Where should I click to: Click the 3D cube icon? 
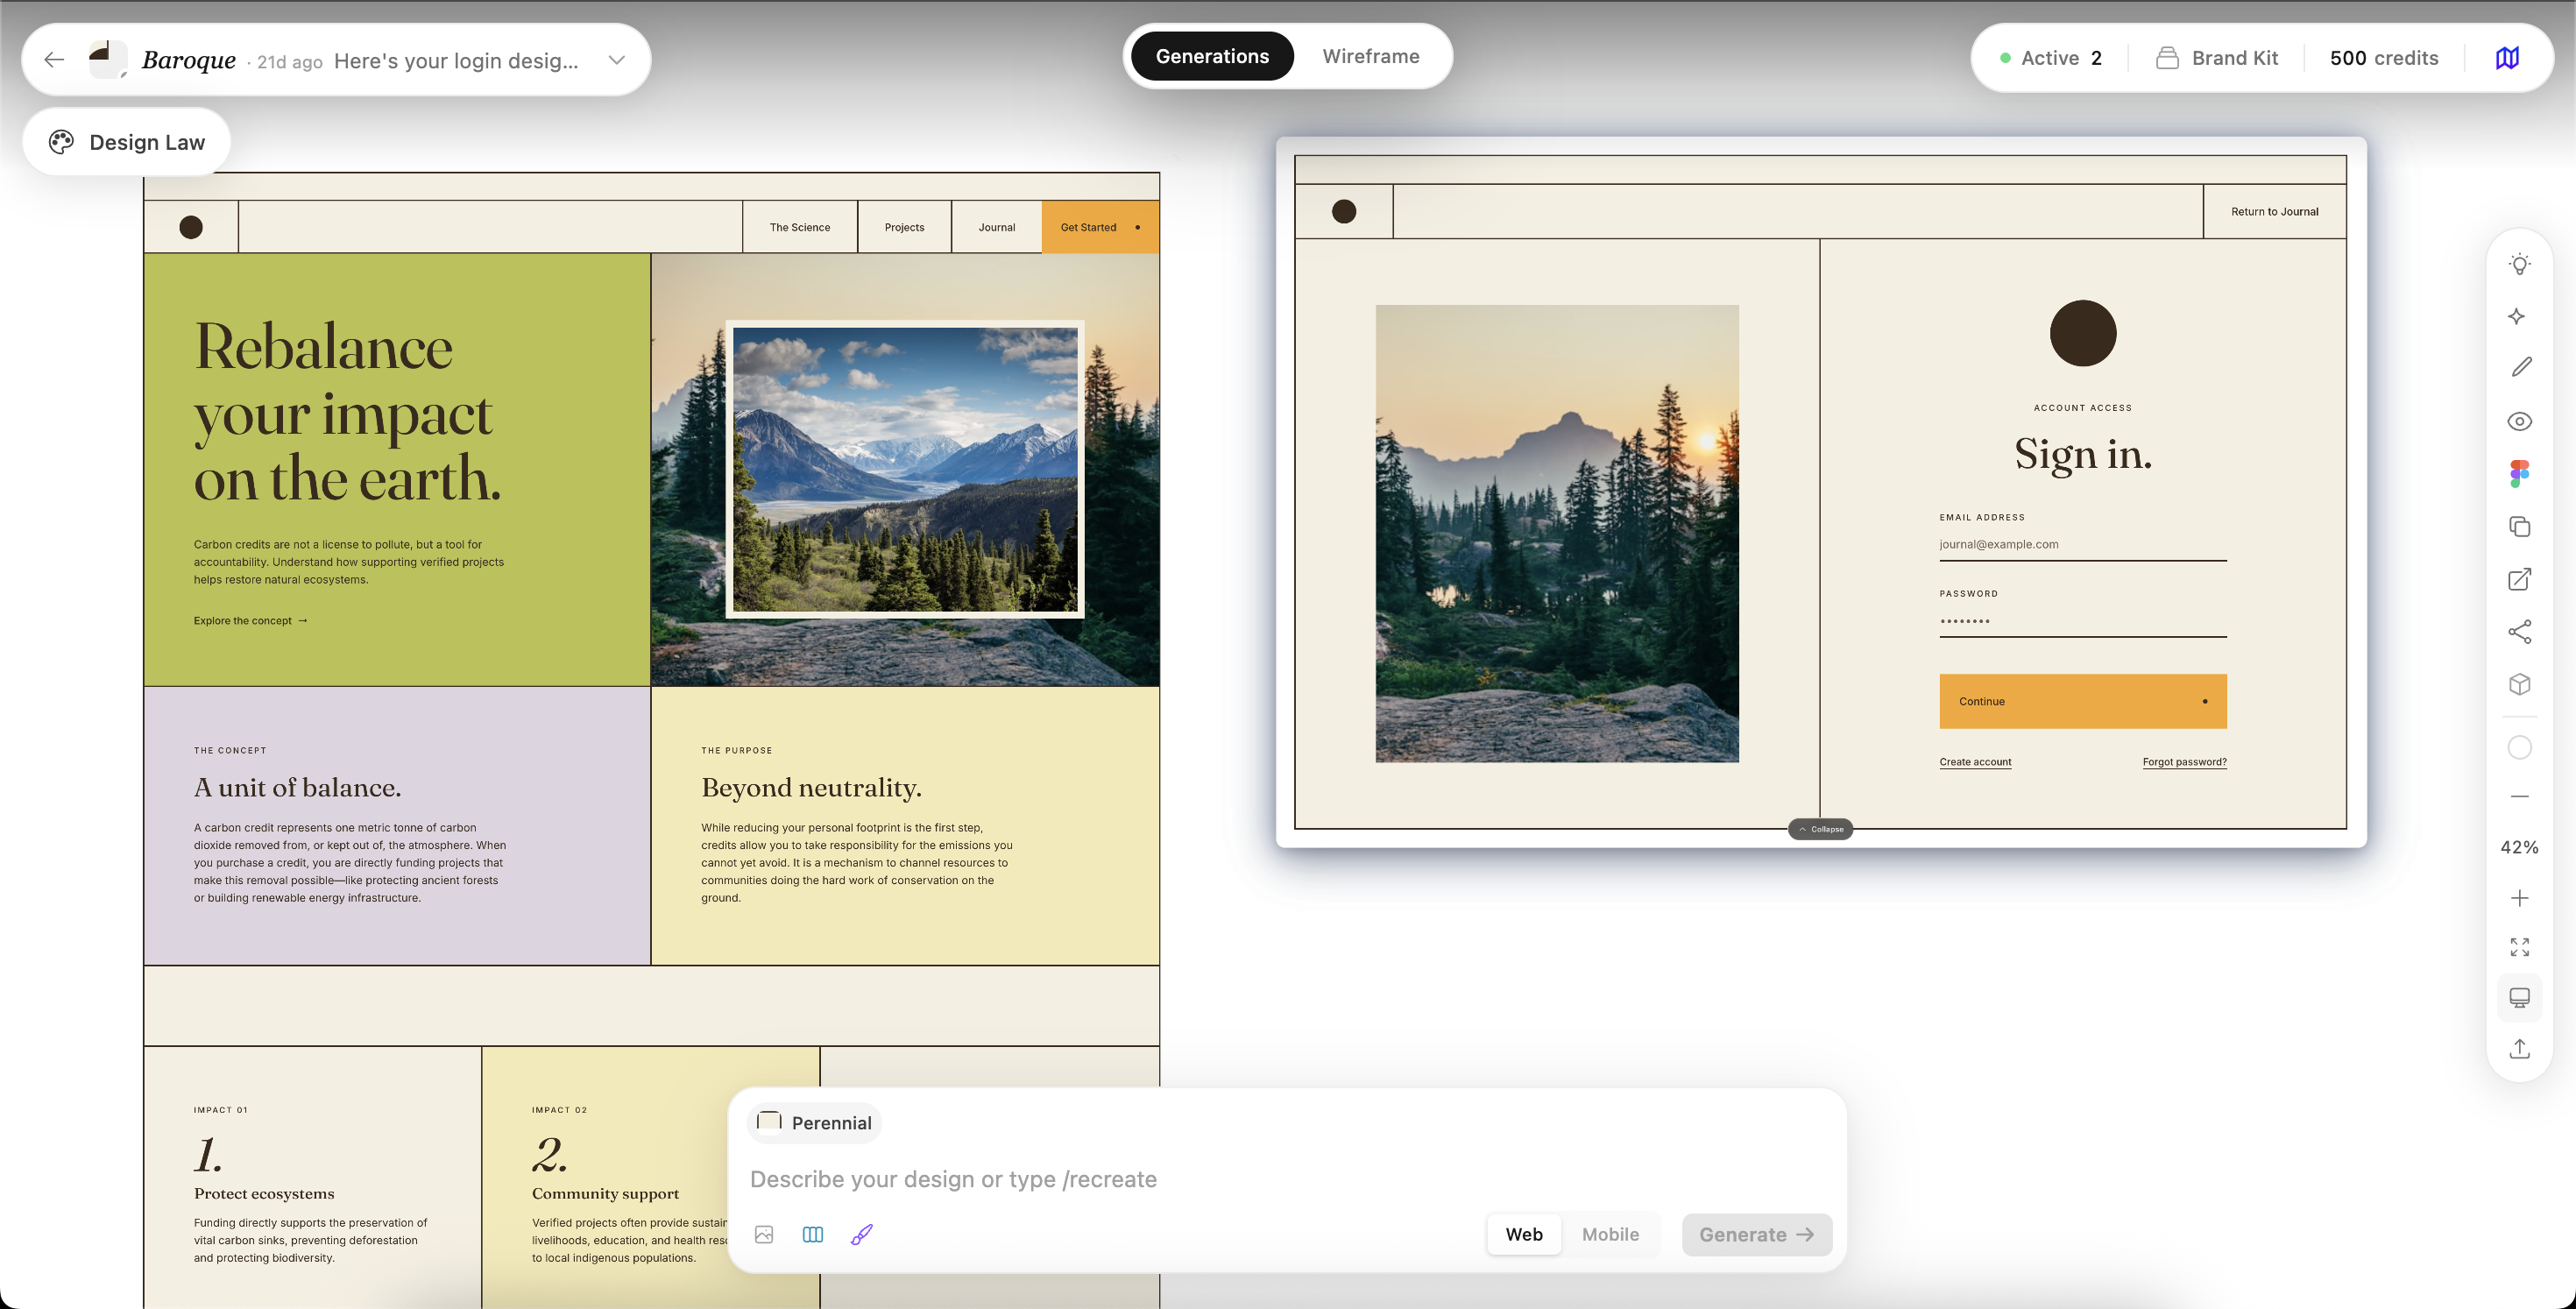(x=2519, y=685)
